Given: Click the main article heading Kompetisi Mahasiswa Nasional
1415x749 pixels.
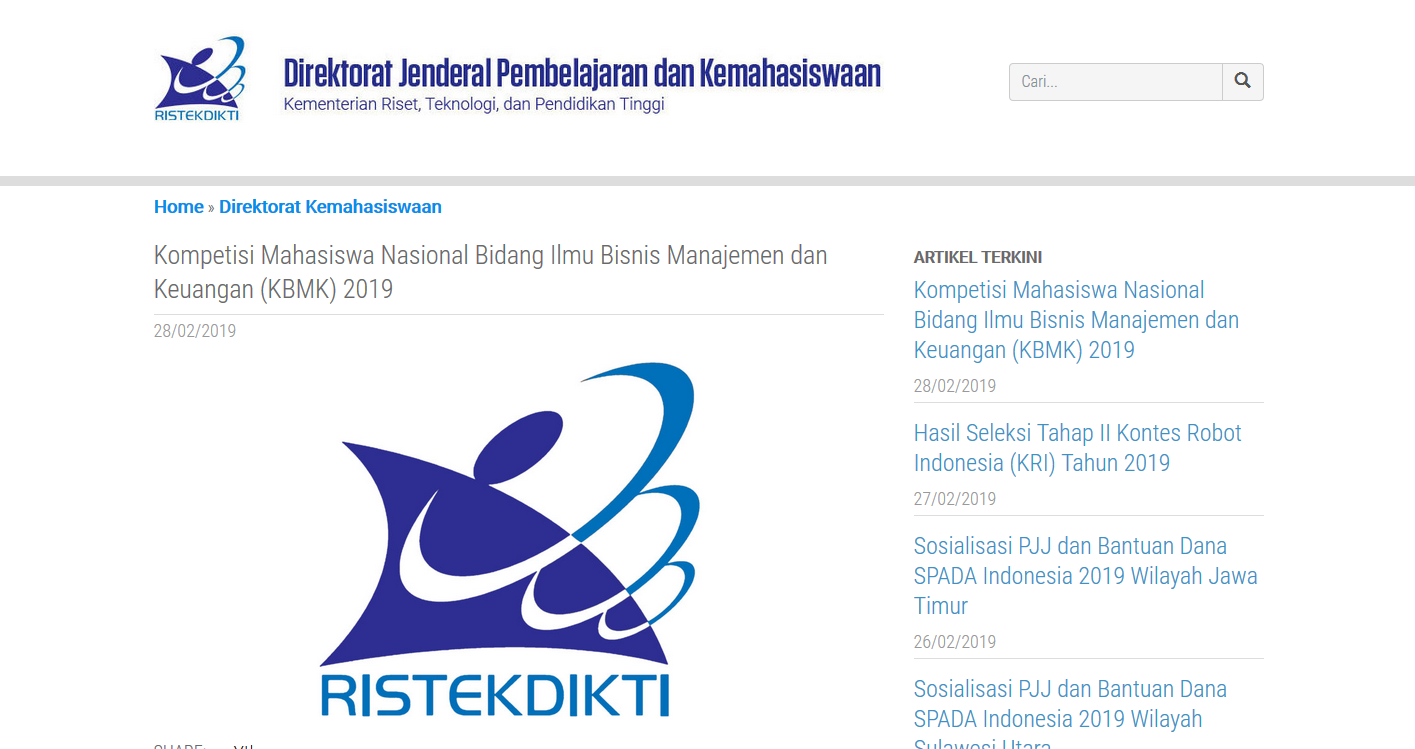Looking at the screenshot, I should click(x=490, y=272).
